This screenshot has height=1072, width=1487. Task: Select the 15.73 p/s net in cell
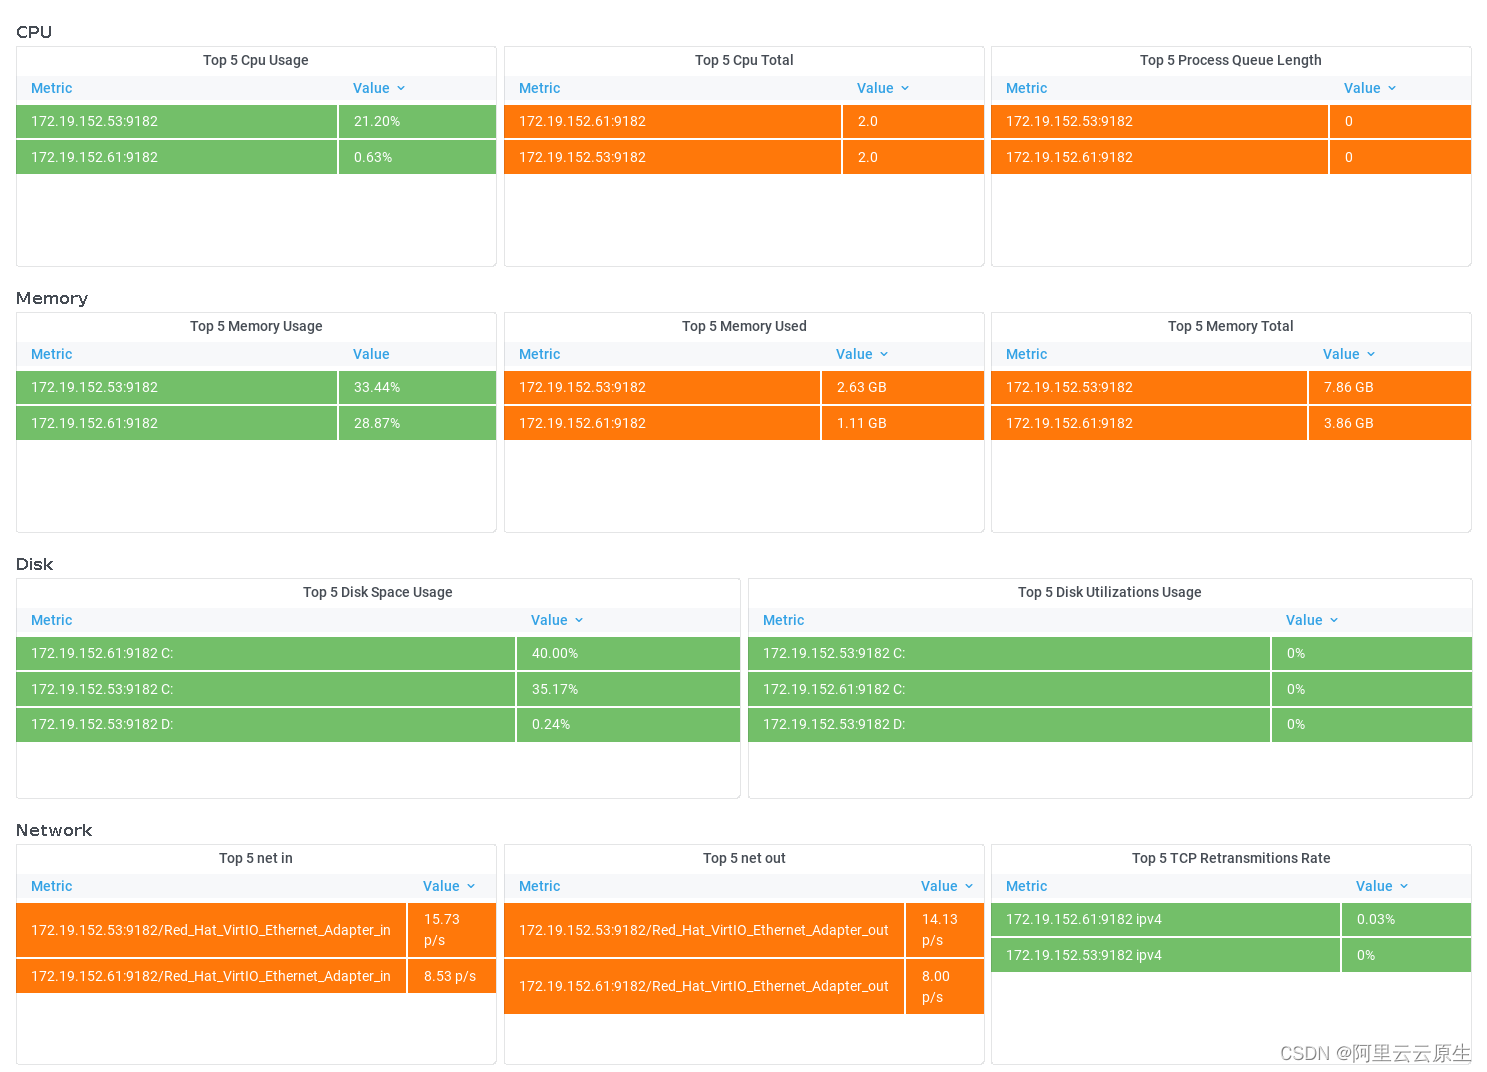click(452, 930)
